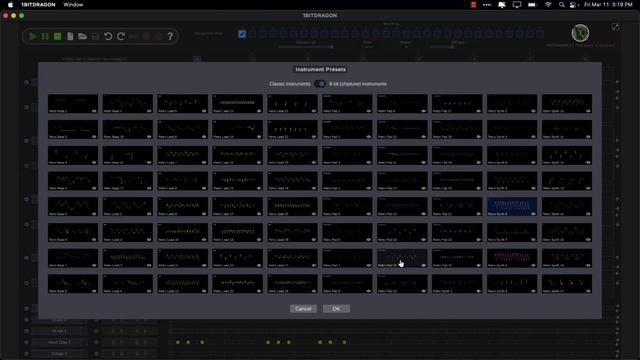
Task: Click the preview eye icon on Retro Synth 17
Action: tap(588, 291)
